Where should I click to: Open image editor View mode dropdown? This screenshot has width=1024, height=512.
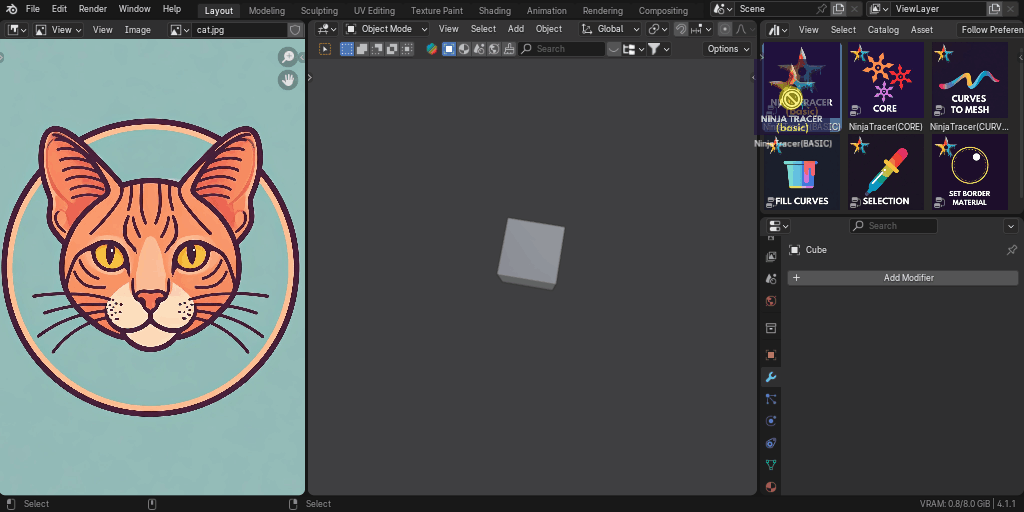[x=59, y=30]
